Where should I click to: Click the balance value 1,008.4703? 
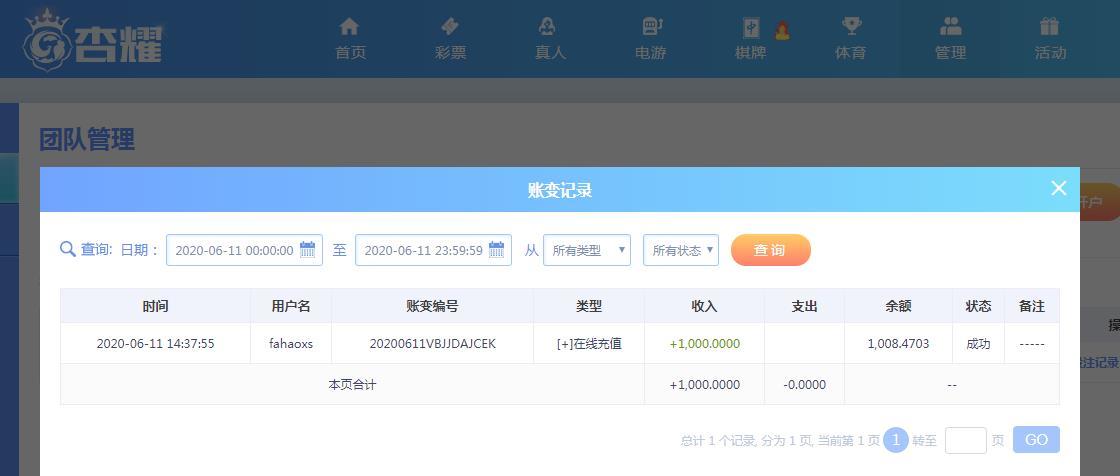point(899,344)
